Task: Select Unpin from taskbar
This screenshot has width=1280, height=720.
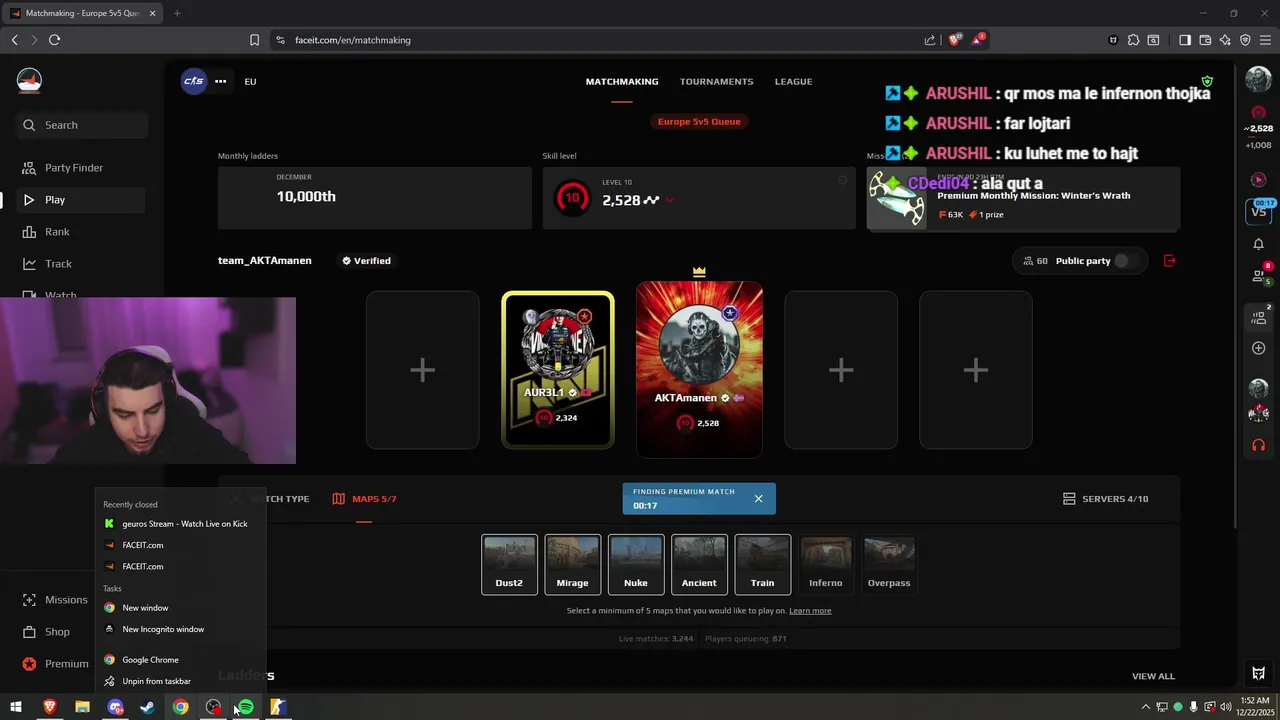Action: [181, 681]
